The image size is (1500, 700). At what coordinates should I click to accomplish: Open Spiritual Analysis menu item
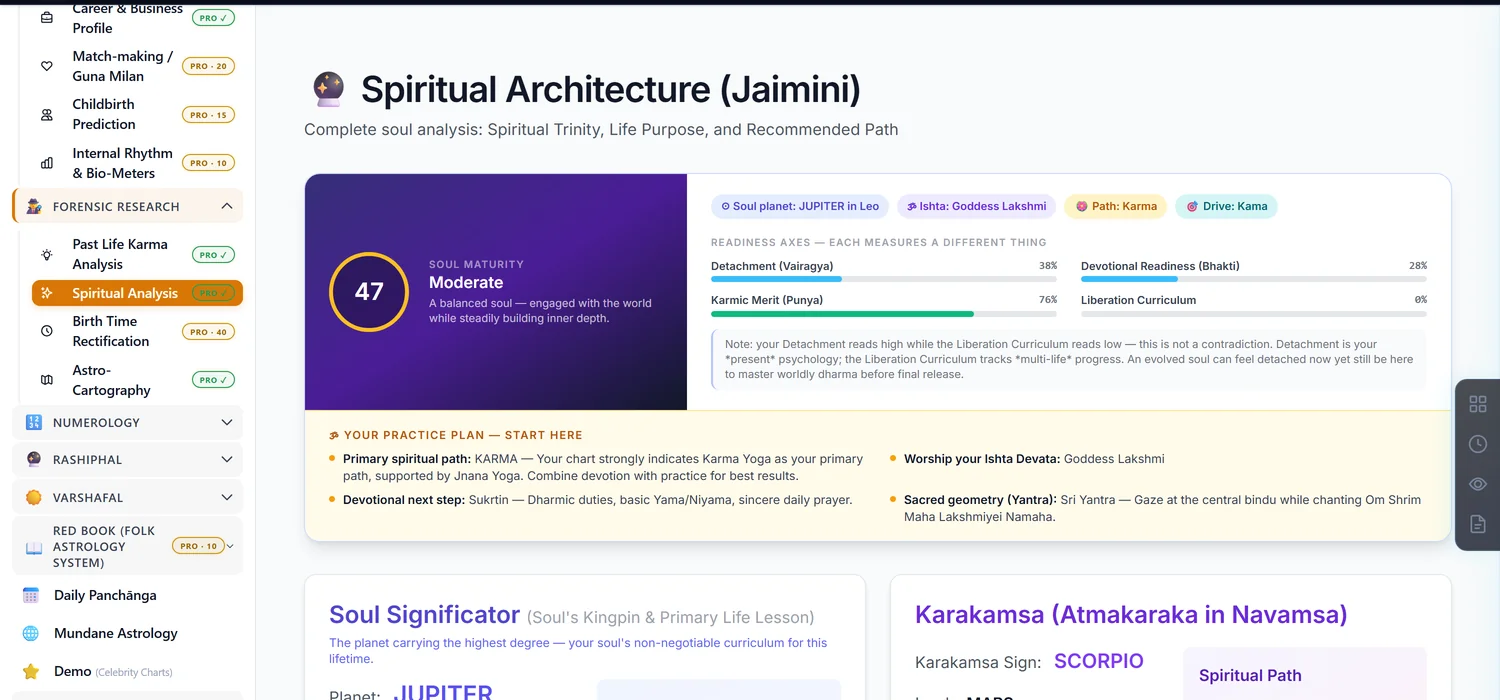coord(138,293)
